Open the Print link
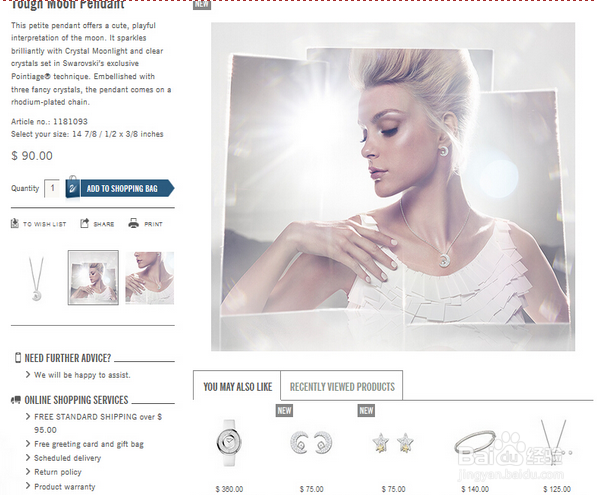The height and width of the screenshot is (495, 597). point(153,224)
